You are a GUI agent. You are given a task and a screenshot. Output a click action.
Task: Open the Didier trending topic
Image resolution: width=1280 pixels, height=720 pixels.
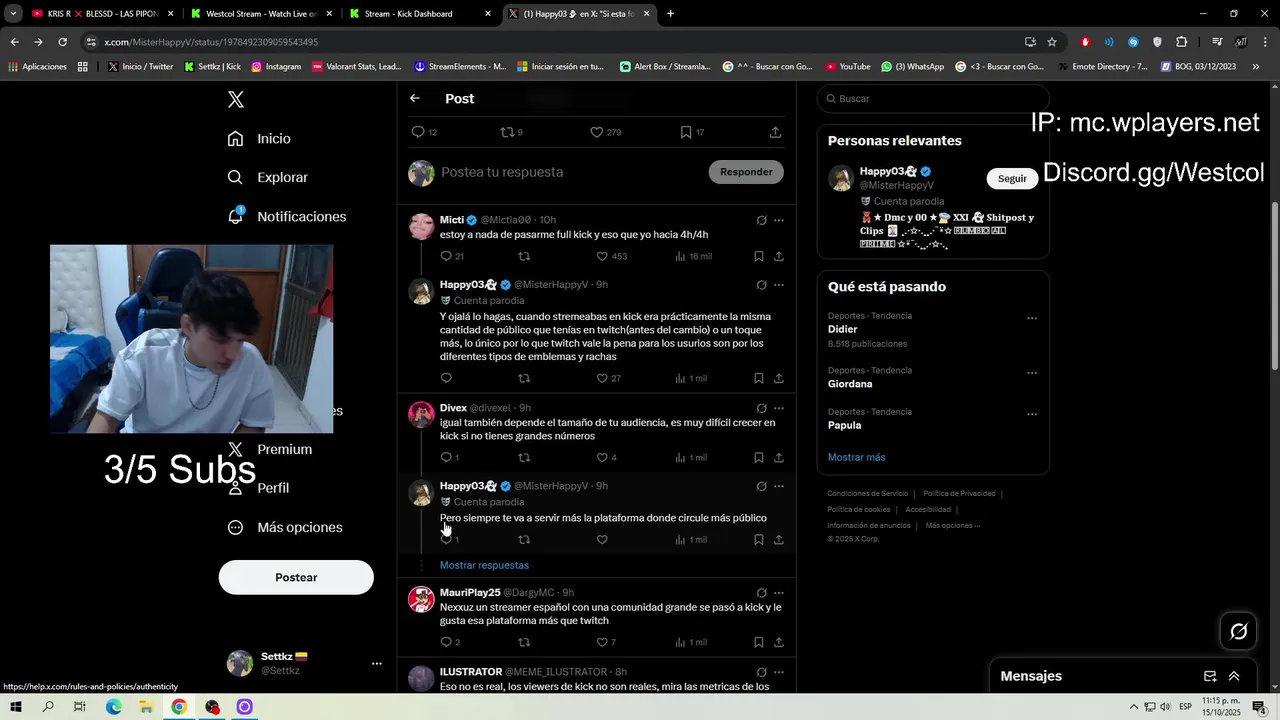[x=843, y=329]
